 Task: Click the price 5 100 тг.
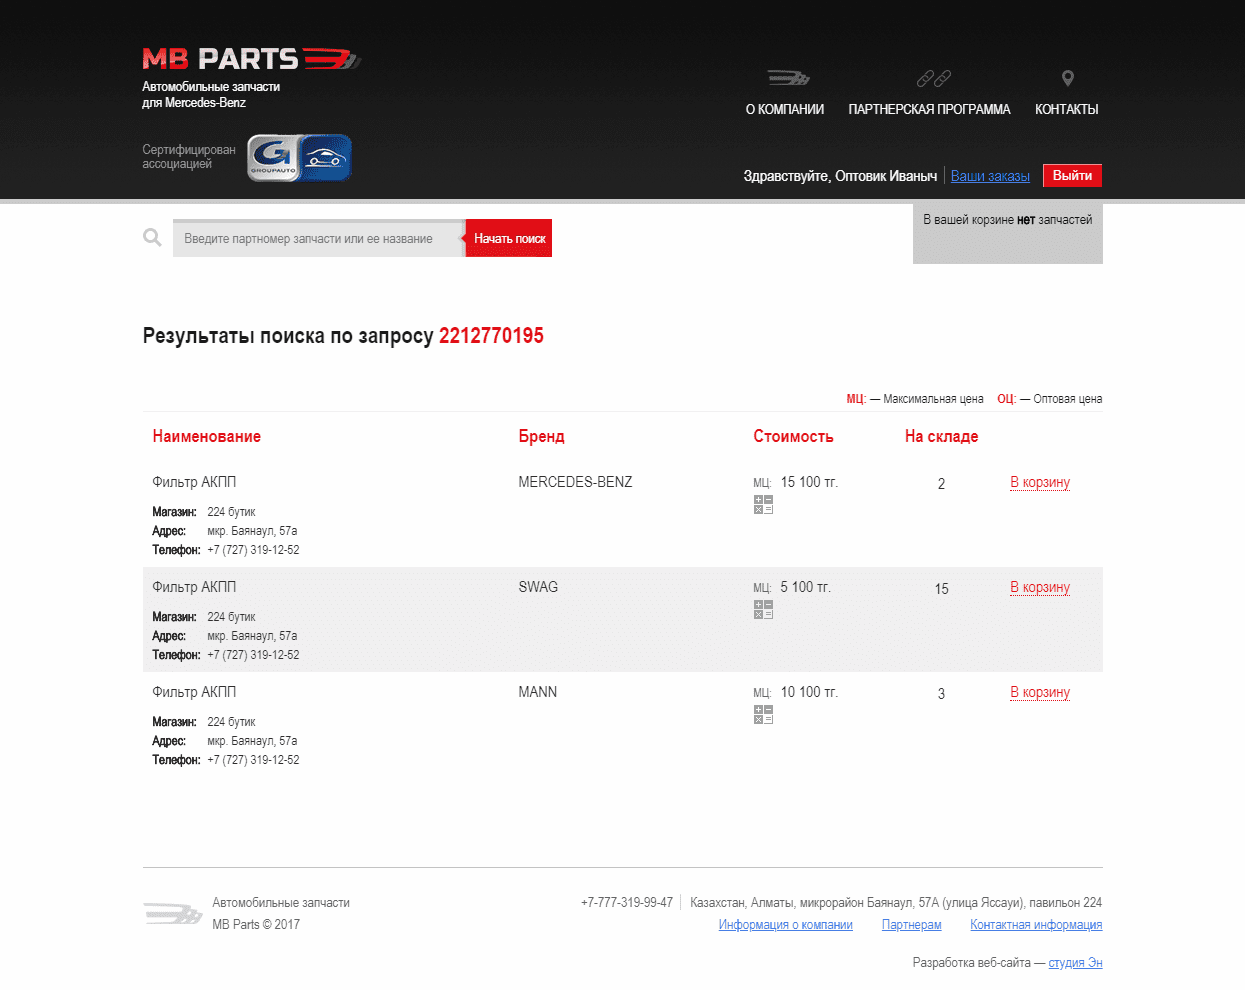point(805,587)
